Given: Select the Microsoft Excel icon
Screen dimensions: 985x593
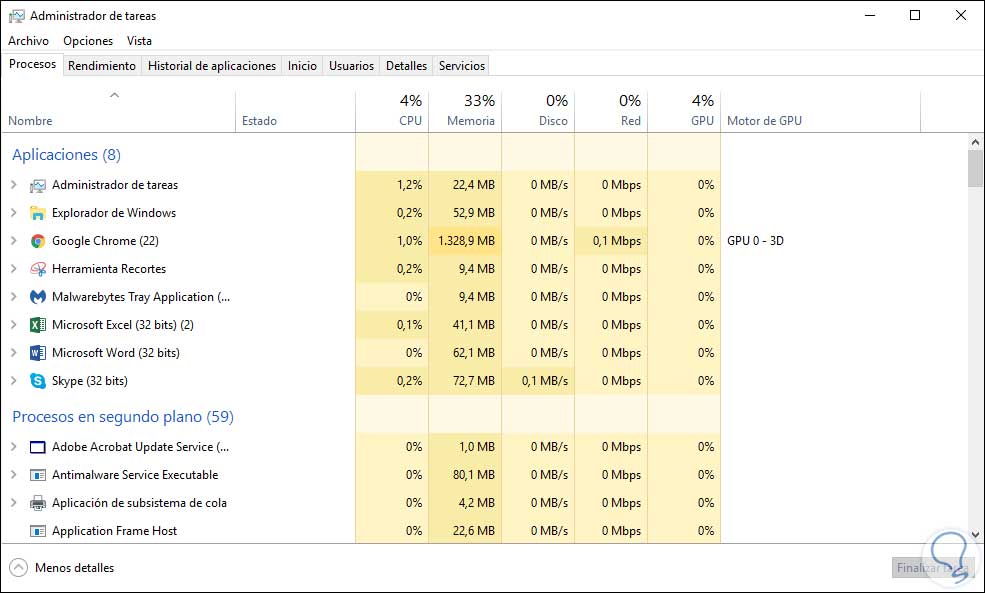Looking at the screenshot, I should click(x=38, y=325).
